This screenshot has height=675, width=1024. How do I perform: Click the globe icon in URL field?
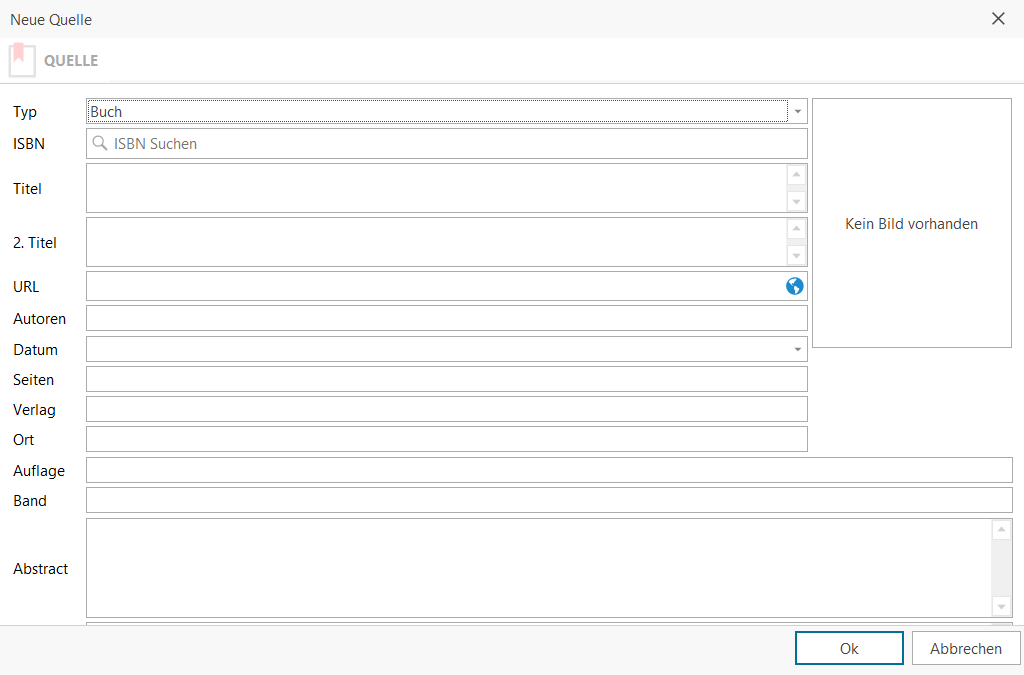click(795, 286)
